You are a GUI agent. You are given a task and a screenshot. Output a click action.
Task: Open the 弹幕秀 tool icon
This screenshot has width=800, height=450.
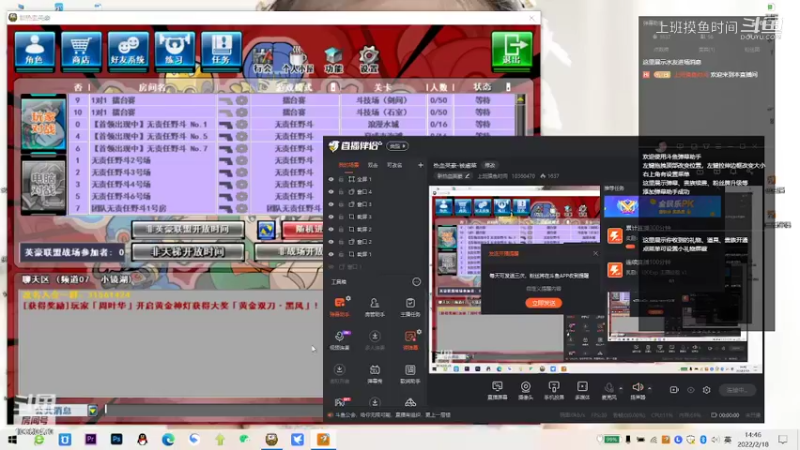[374, 374]
